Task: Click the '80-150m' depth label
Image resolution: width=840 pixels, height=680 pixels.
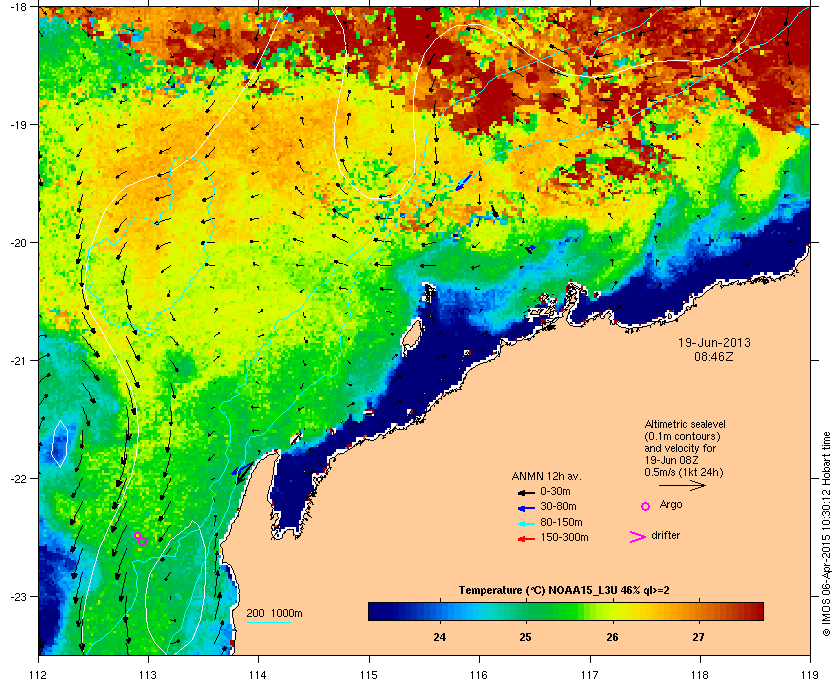Action: (x=561, y=522)
